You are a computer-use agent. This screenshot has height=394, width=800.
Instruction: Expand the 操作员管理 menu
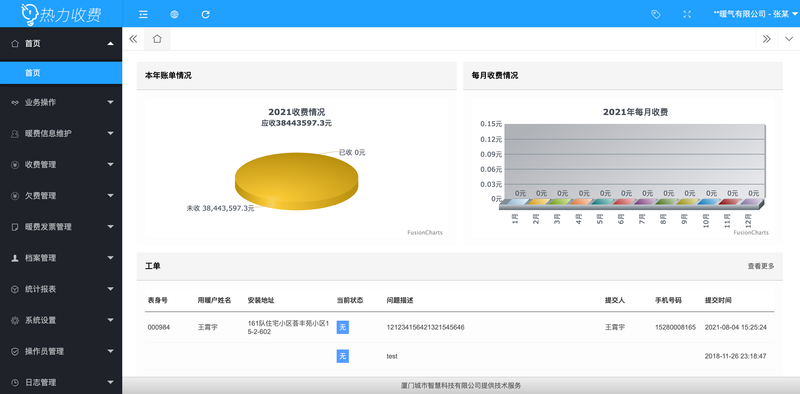coord(61,352)
